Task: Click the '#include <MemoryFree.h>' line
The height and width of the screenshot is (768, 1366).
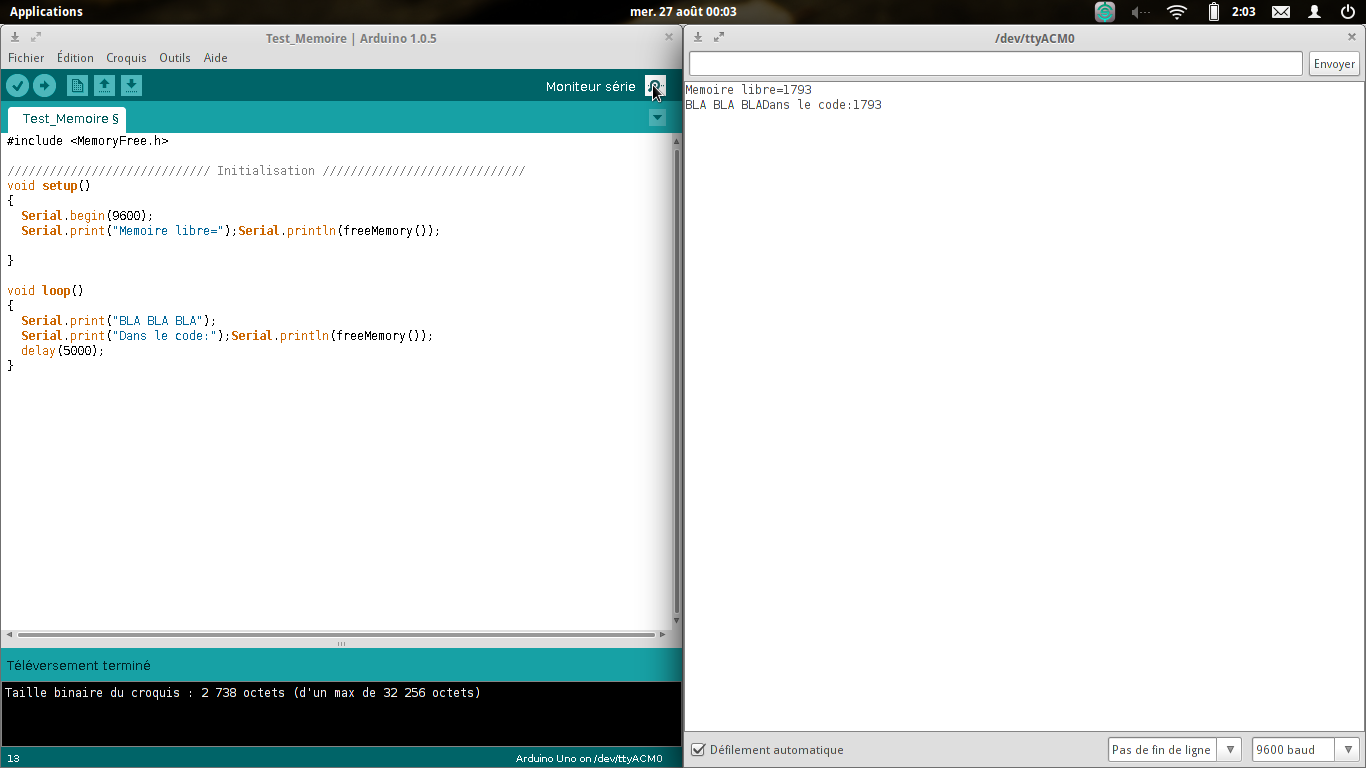Action: [x=88, y=141]
